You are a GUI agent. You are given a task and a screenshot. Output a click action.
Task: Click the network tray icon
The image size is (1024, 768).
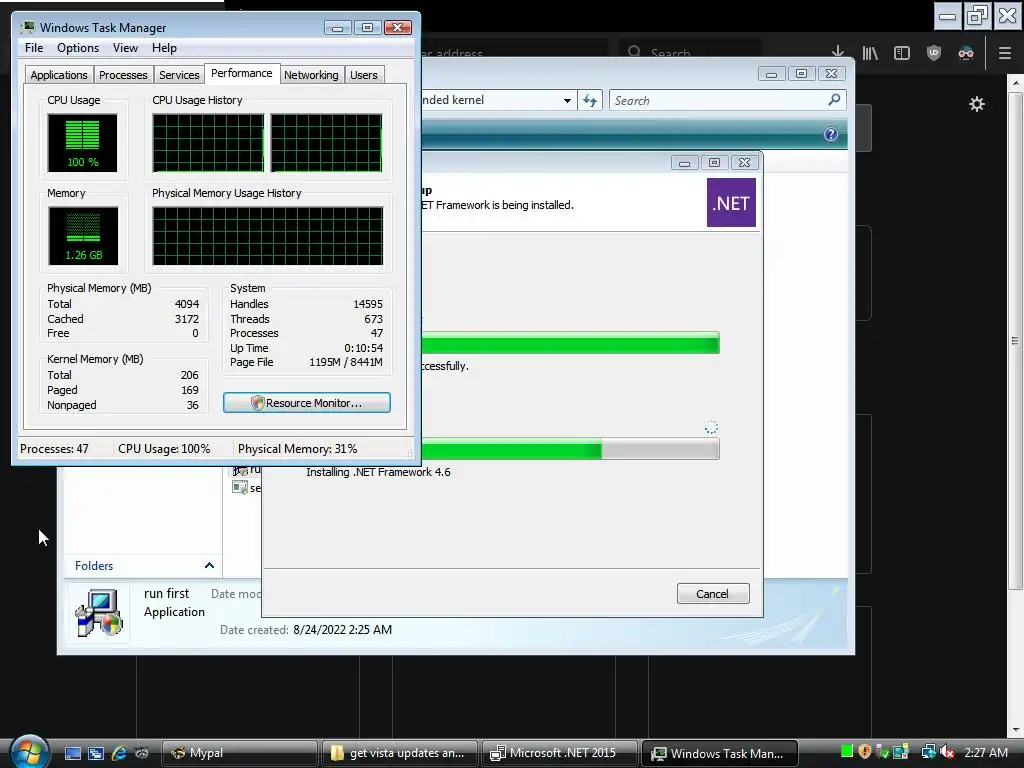[x=928, y=752]
